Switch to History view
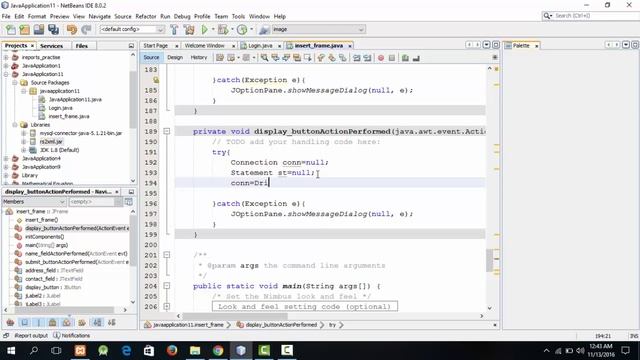 coord(199,58)
